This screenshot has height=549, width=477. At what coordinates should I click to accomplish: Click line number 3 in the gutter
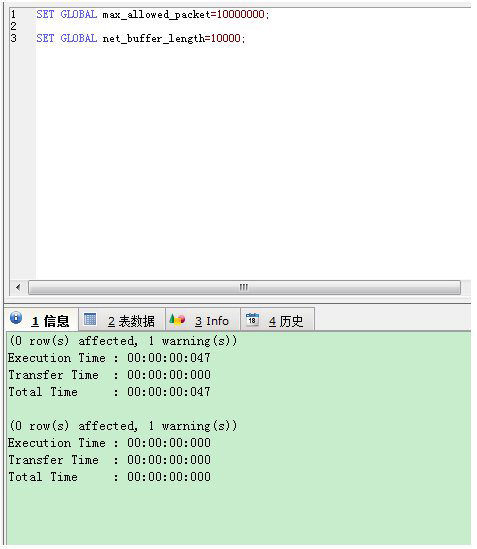tap(13, 38)
